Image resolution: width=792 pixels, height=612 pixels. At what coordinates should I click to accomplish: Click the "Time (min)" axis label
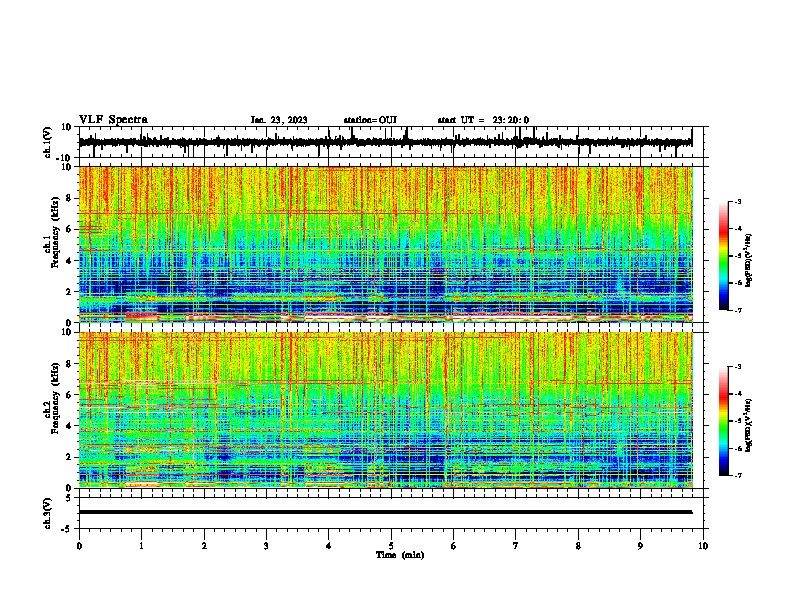[x=400, y=555]
